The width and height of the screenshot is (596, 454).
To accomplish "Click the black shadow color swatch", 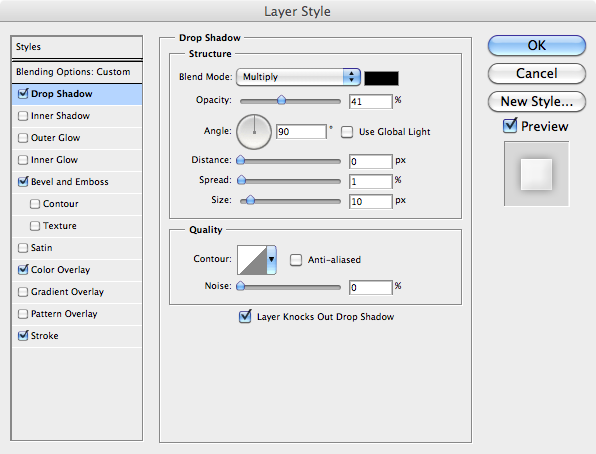I will pos(381,78).
